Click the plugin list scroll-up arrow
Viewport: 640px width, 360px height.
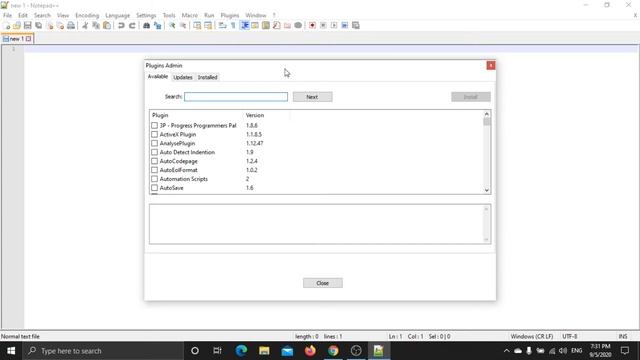click(487, 114)
